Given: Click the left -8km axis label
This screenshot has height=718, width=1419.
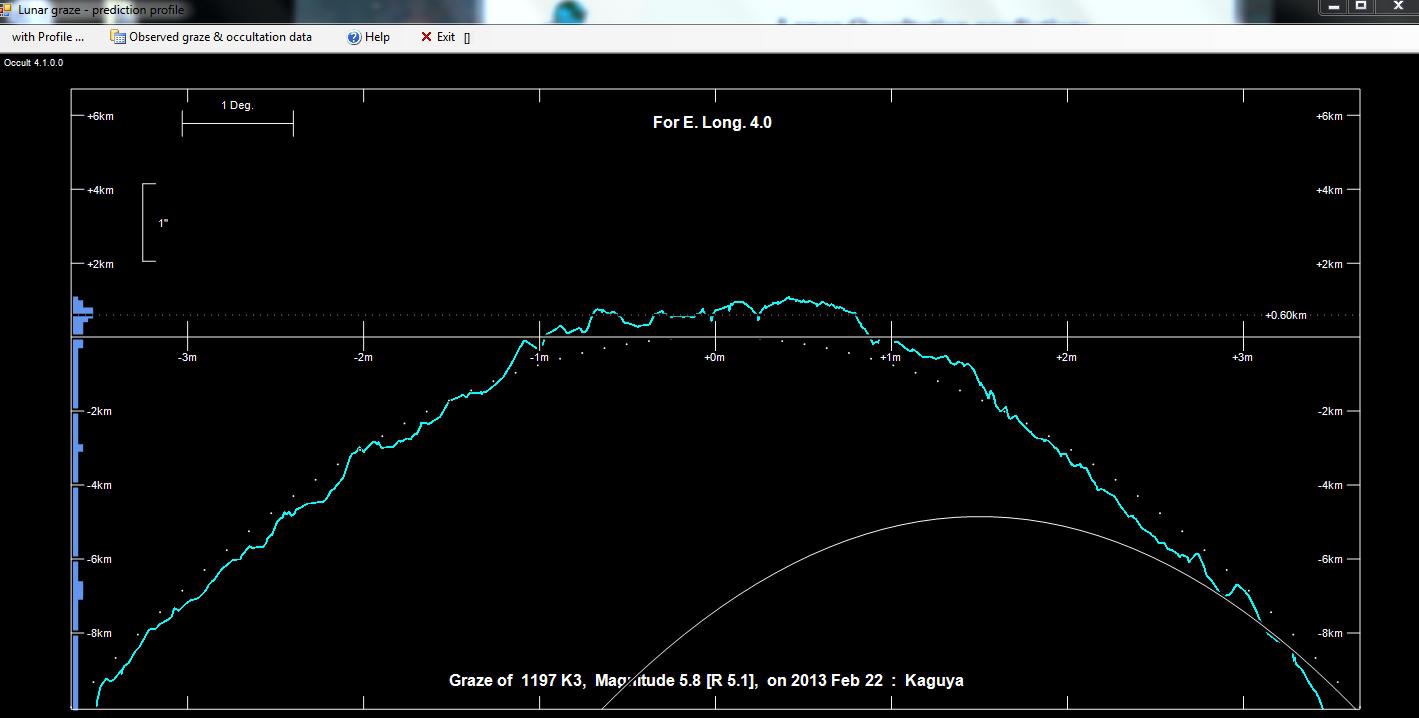Looking at the screenshot, I should pos(99,633).
